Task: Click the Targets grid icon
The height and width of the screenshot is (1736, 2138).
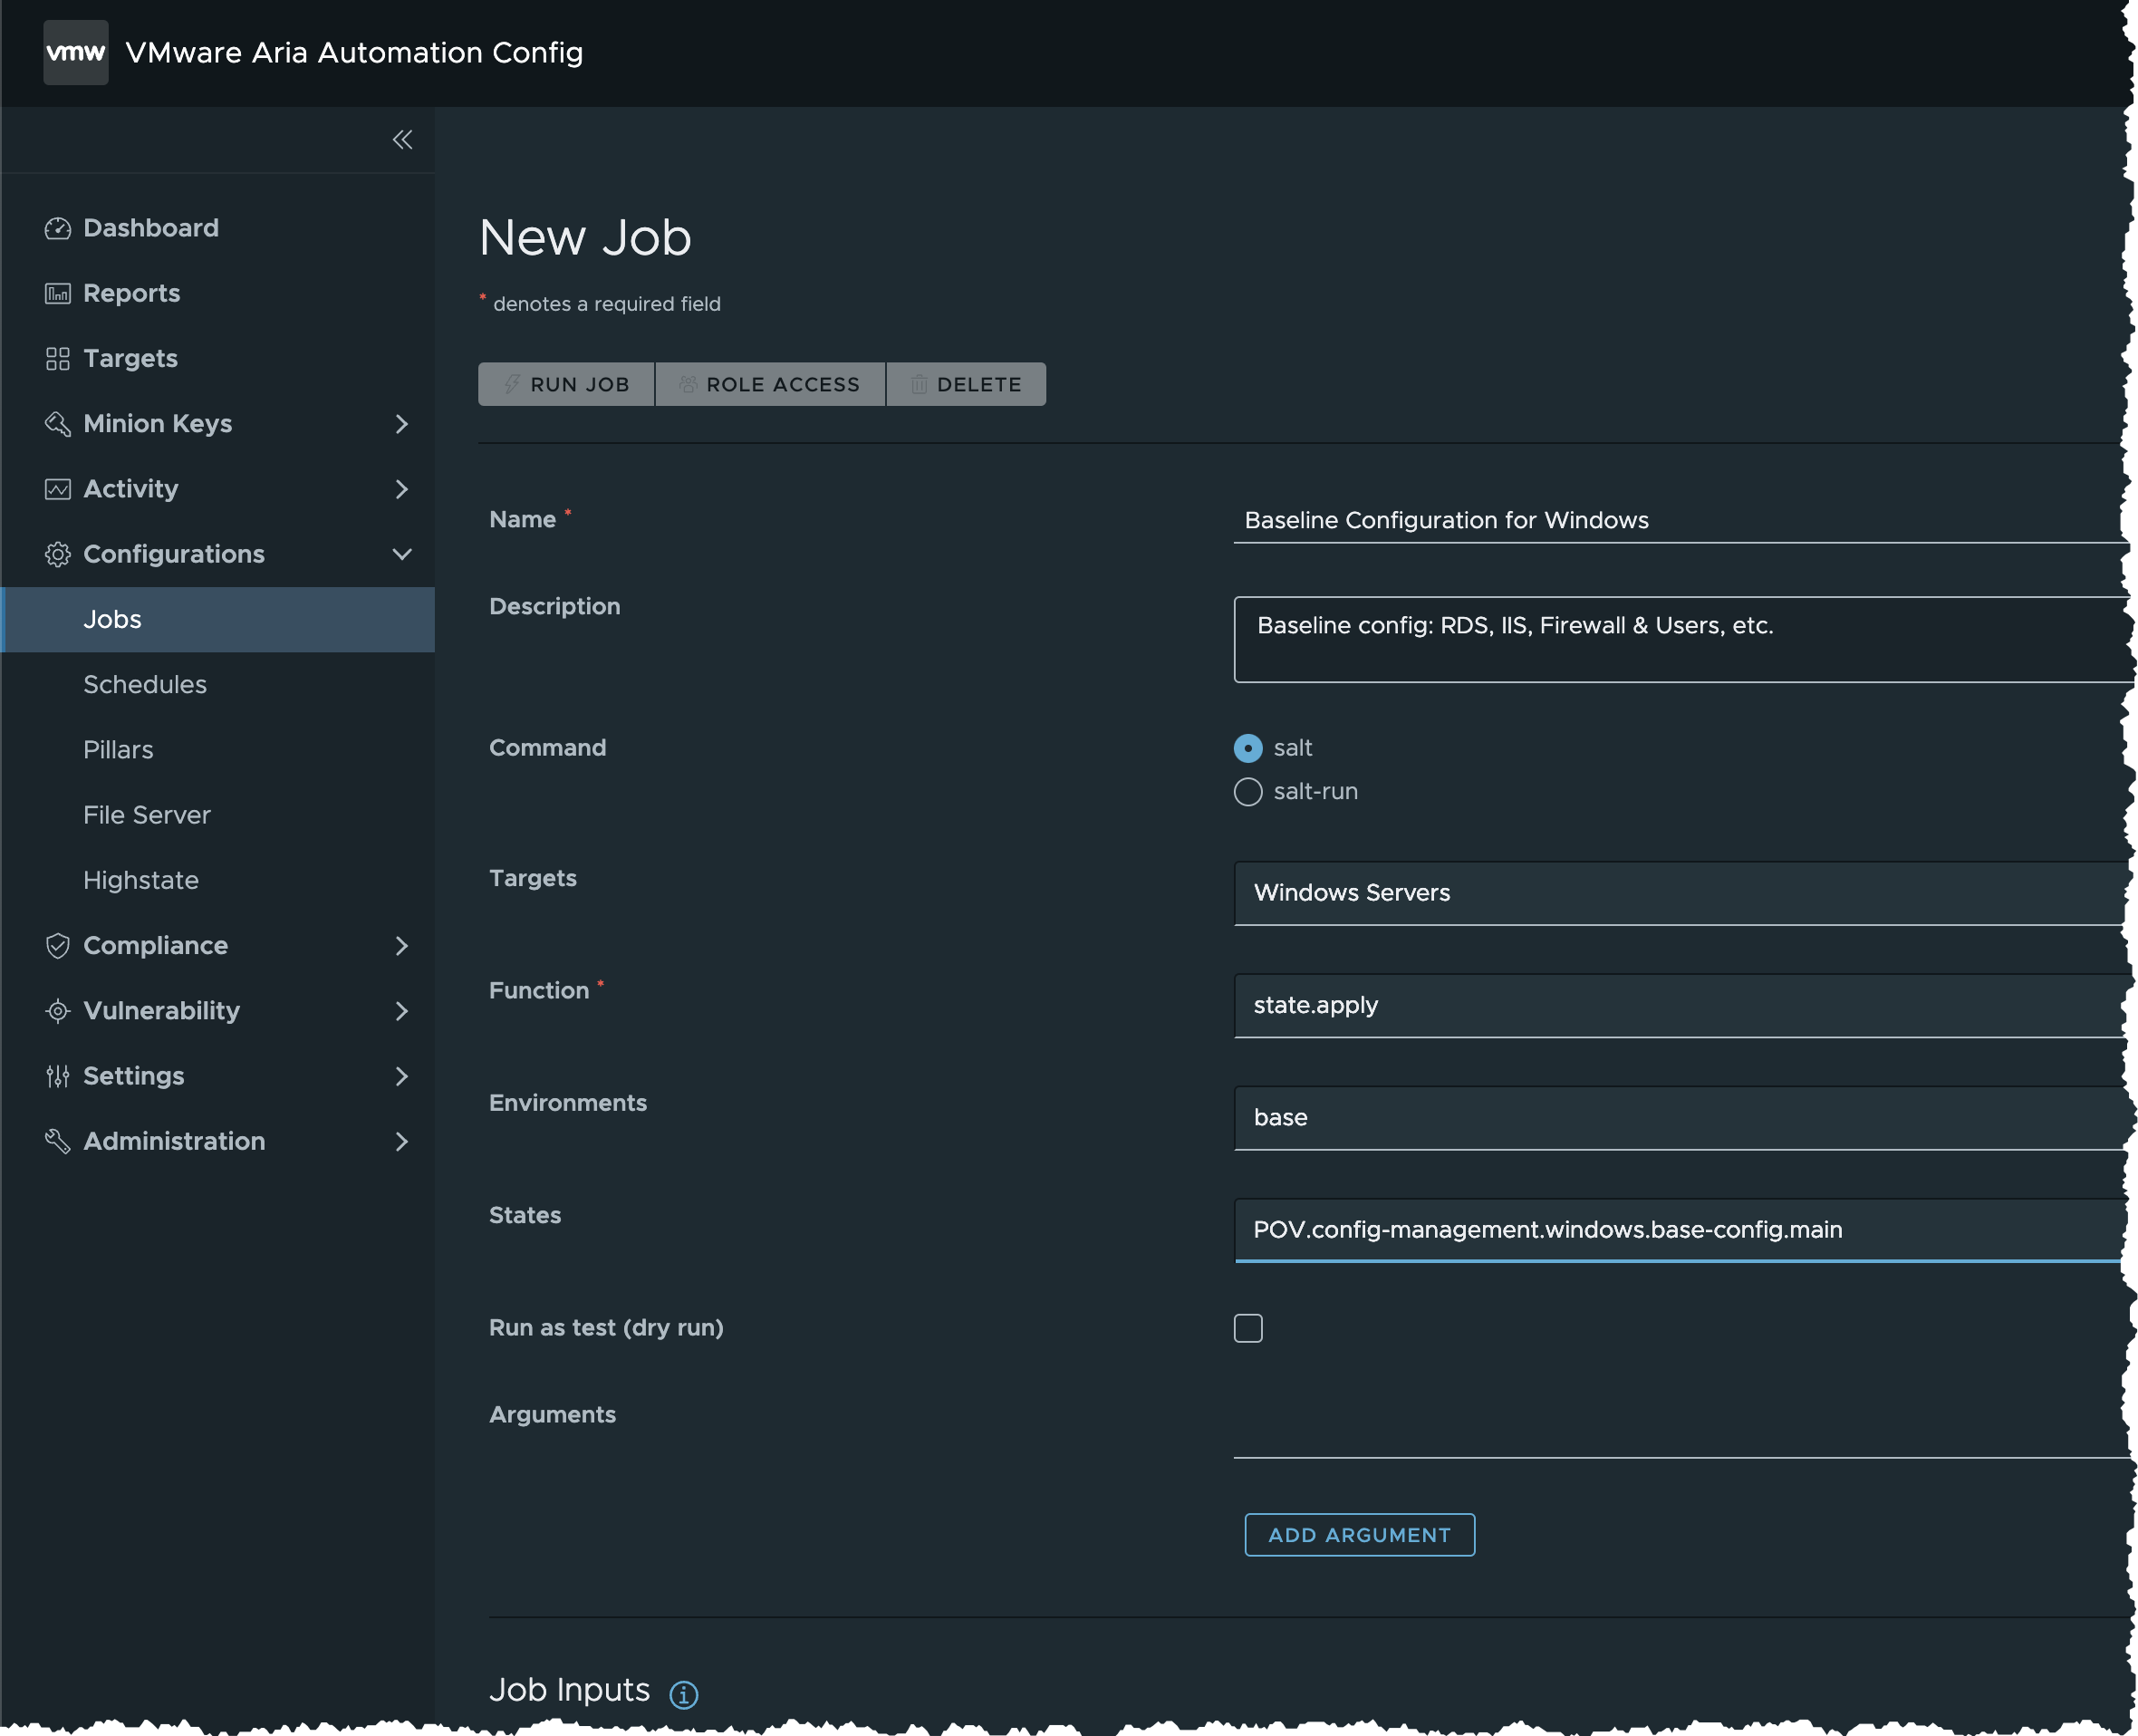Action: coord(58,359)
